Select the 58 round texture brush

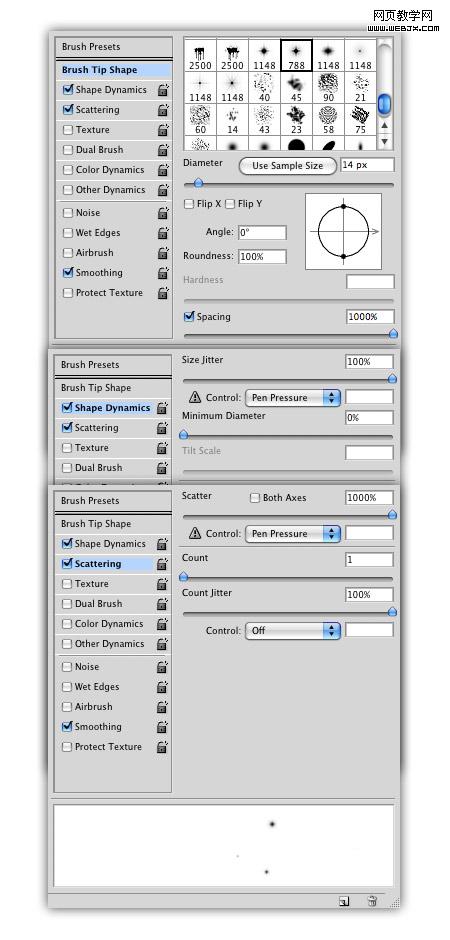328,119
